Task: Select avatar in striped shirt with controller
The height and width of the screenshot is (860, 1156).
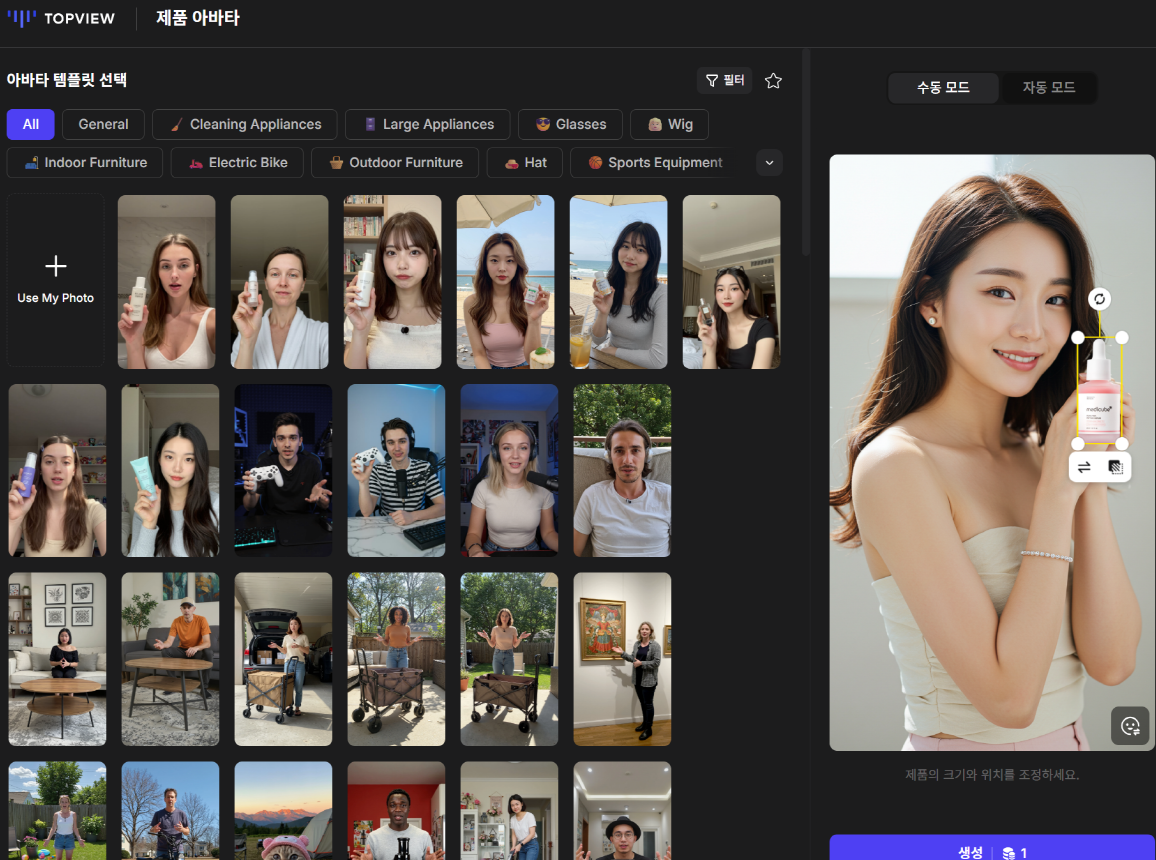Action: (397, 470)
